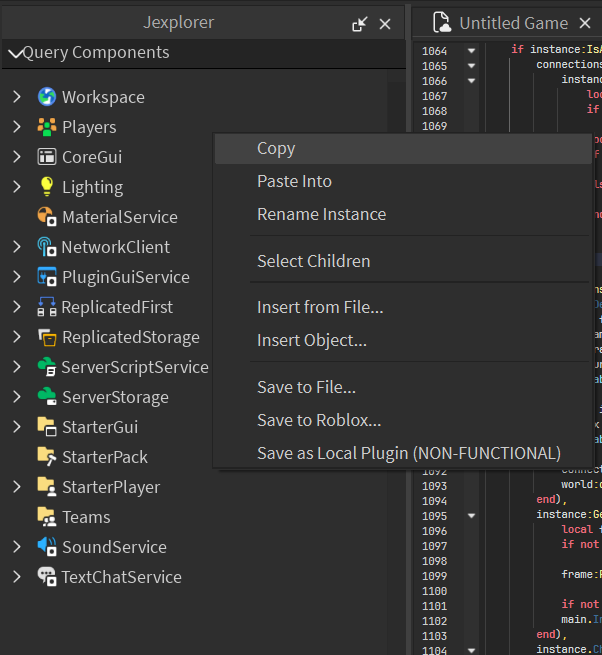602x655 pixels.
Task: Select the Workspace label in Jexplorer
Action: pyautogui.click(x=103, y=97)
